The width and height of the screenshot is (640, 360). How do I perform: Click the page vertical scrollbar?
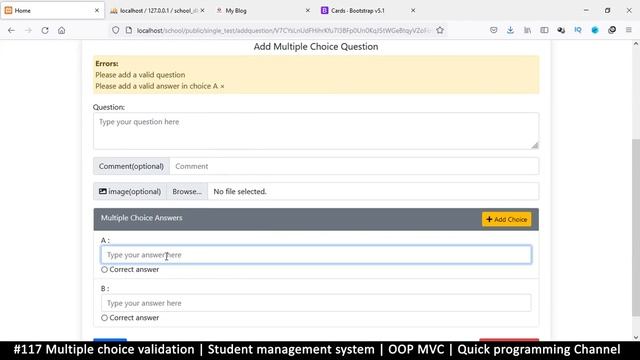(636, 227)
